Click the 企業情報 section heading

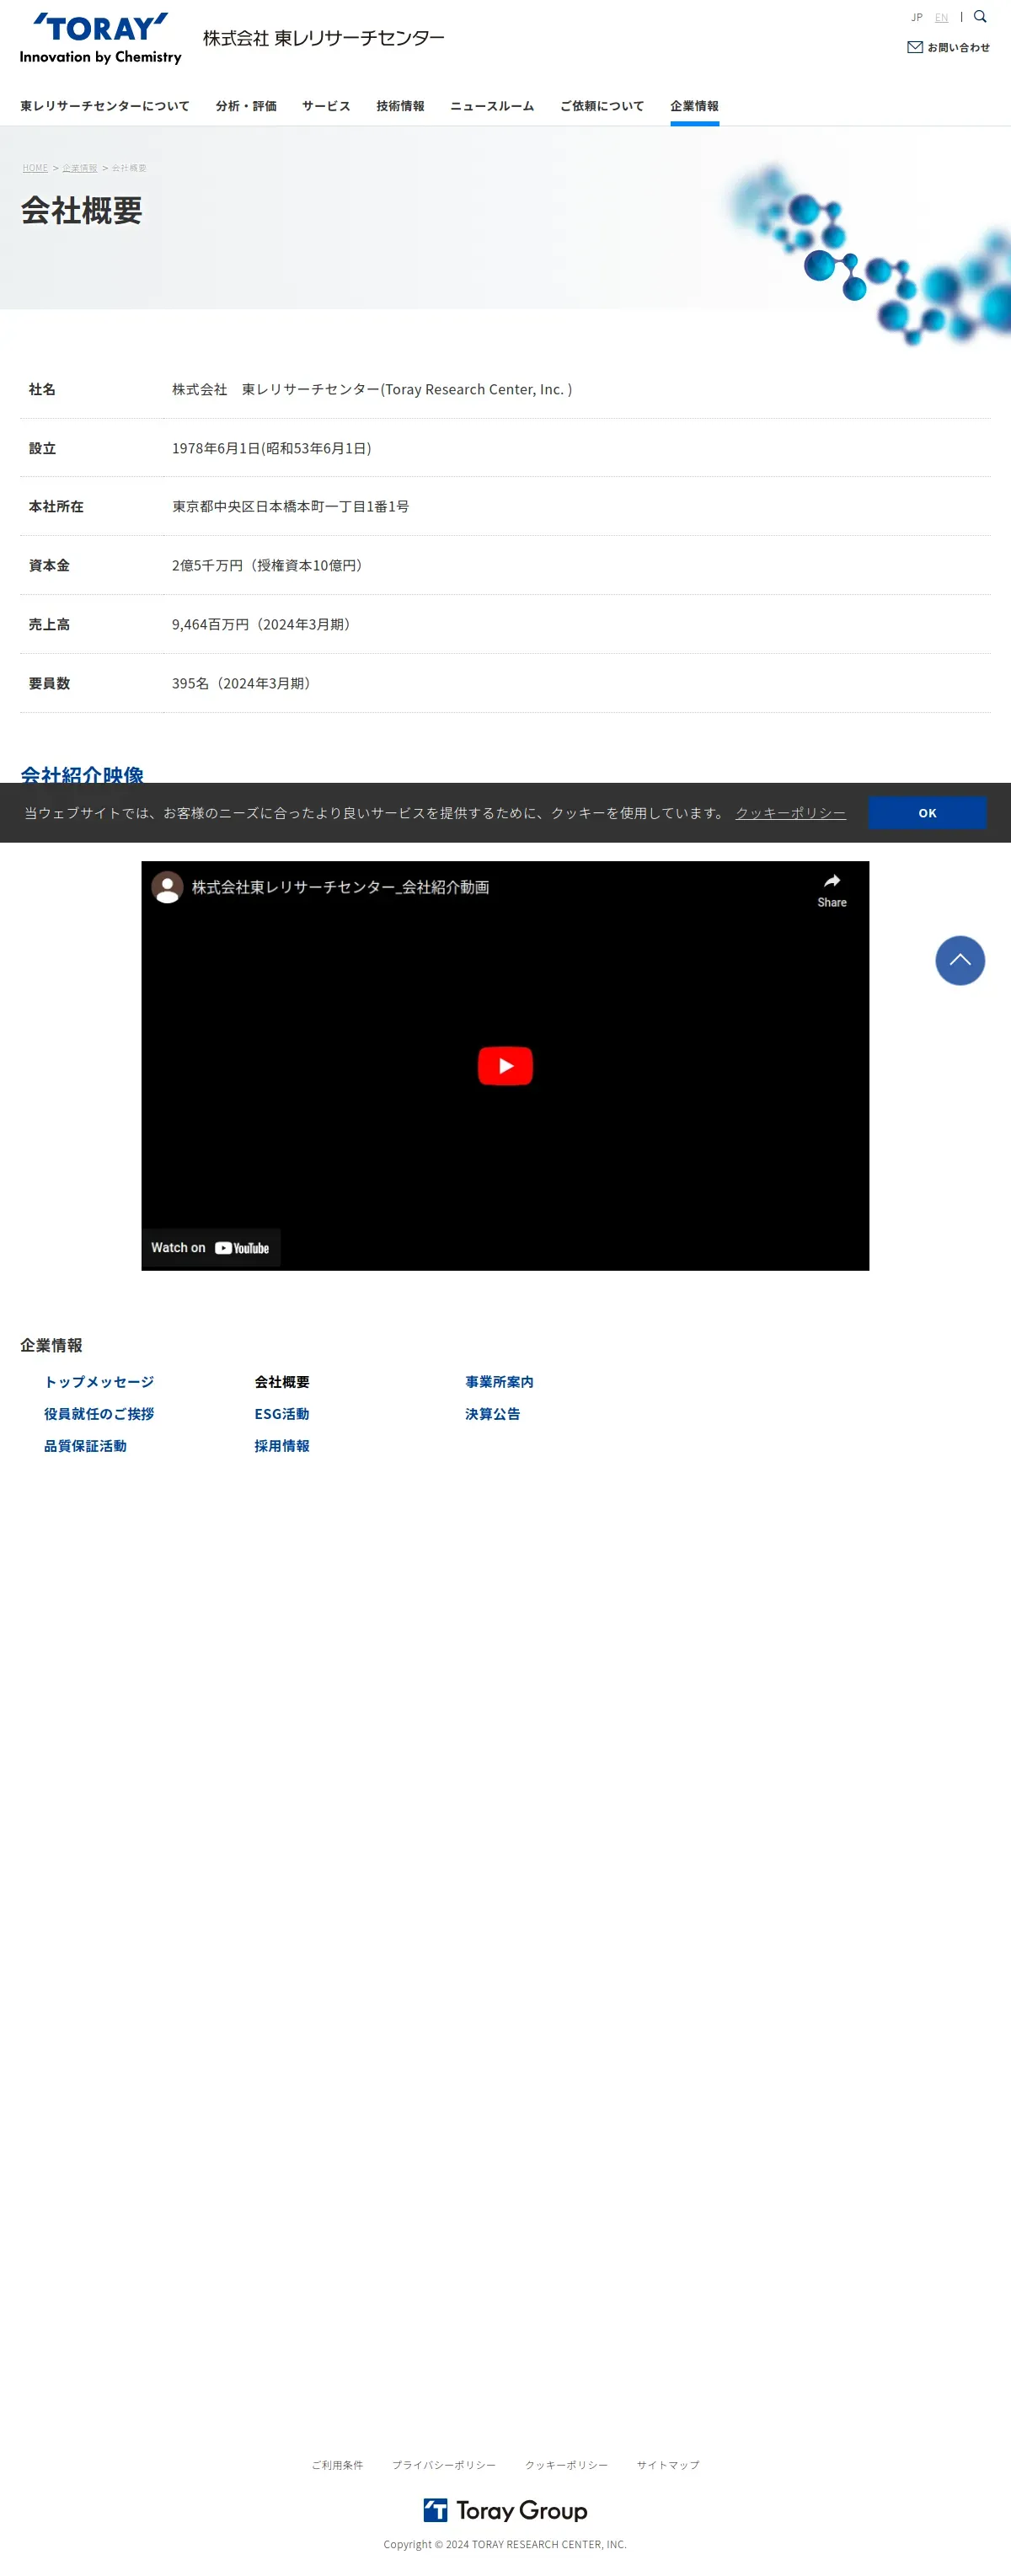pyautogui.click(x=51, y=1346)
